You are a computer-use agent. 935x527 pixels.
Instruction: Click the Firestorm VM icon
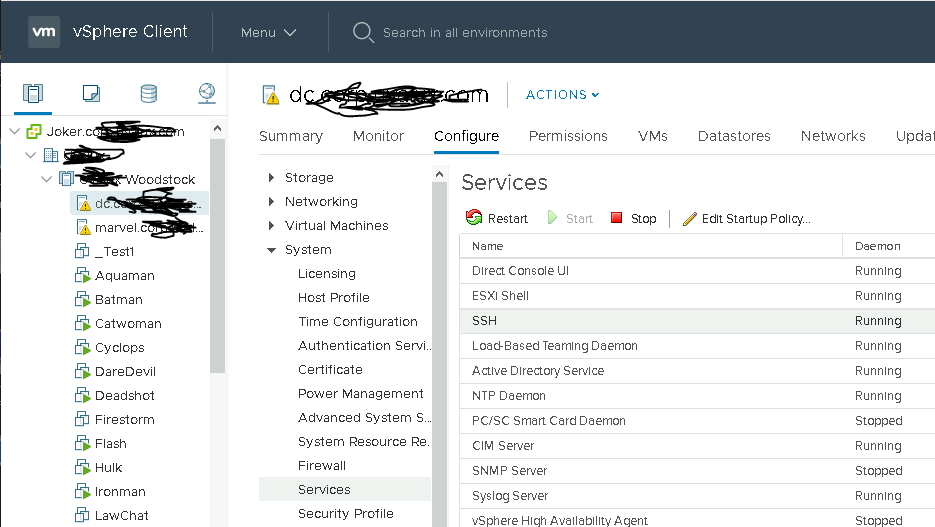point(82,419)
